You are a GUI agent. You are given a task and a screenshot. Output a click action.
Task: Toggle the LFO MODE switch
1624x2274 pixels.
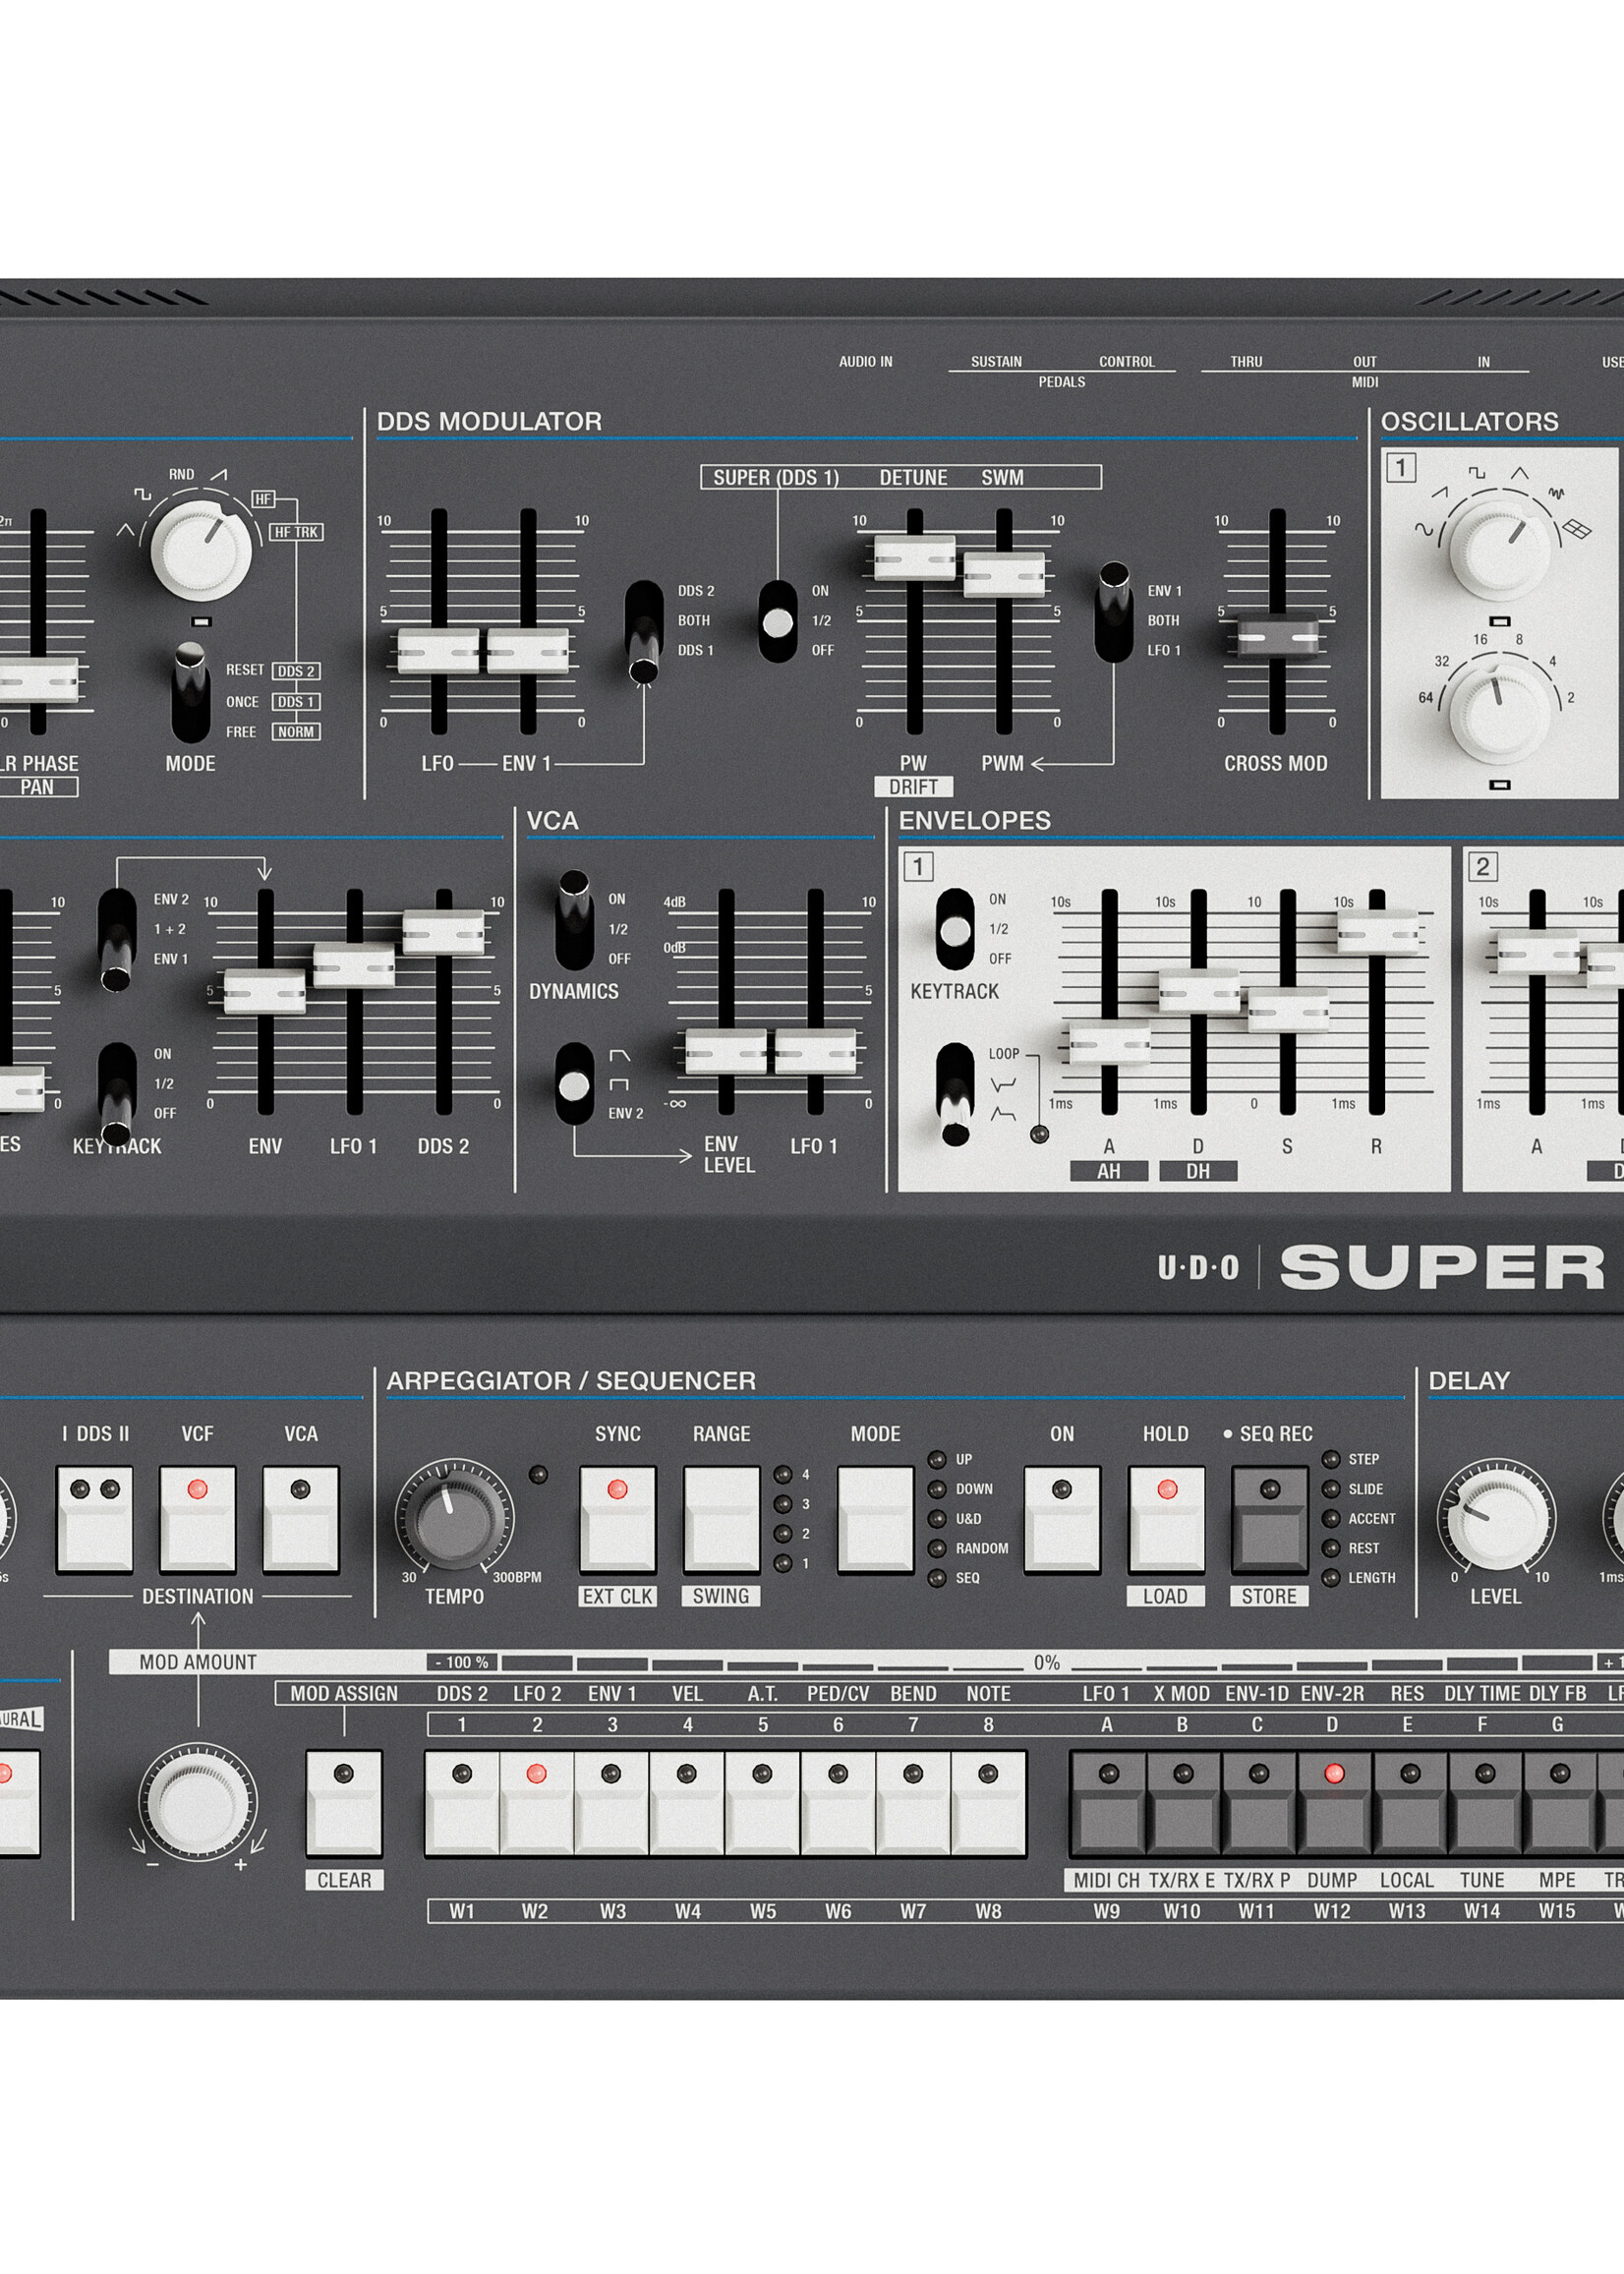[x=190, y=692]
